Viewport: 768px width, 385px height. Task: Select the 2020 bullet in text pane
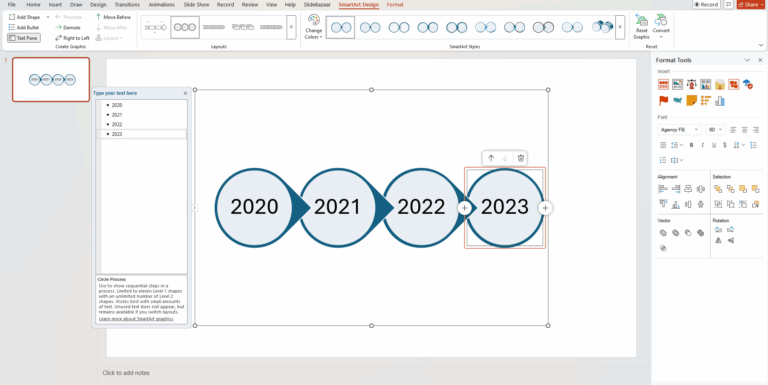click(x=117, y=105)
